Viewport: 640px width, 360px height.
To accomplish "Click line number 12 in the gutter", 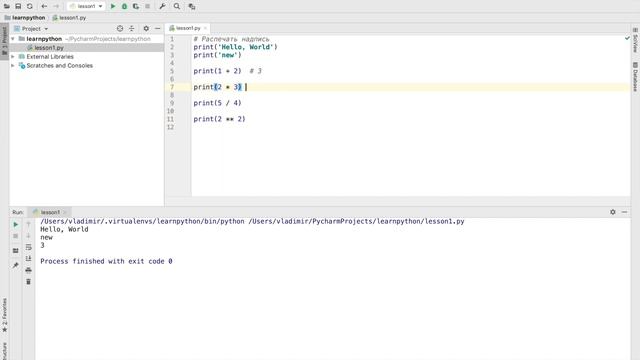I will (x=171, y=127).
